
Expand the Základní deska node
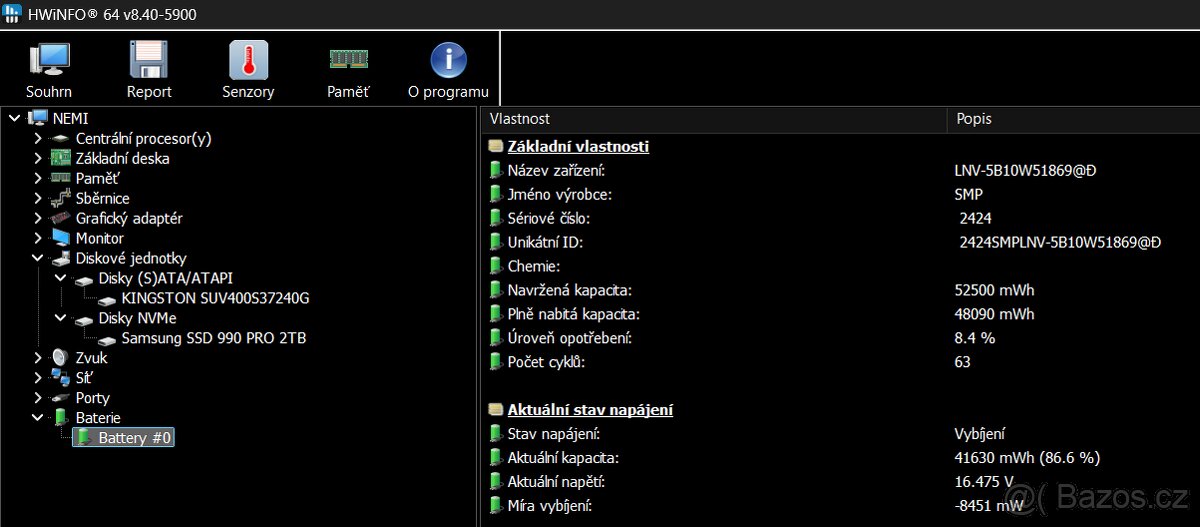(38, 159)
